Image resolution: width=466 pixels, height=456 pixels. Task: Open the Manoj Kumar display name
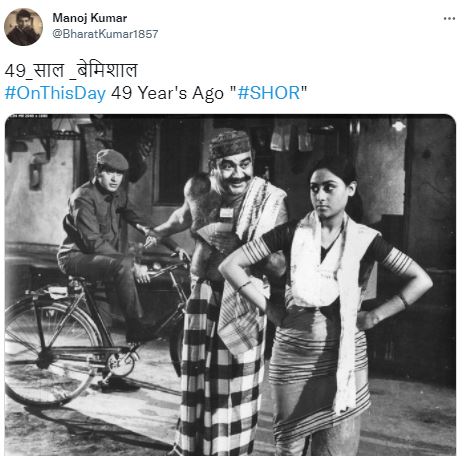90,18
